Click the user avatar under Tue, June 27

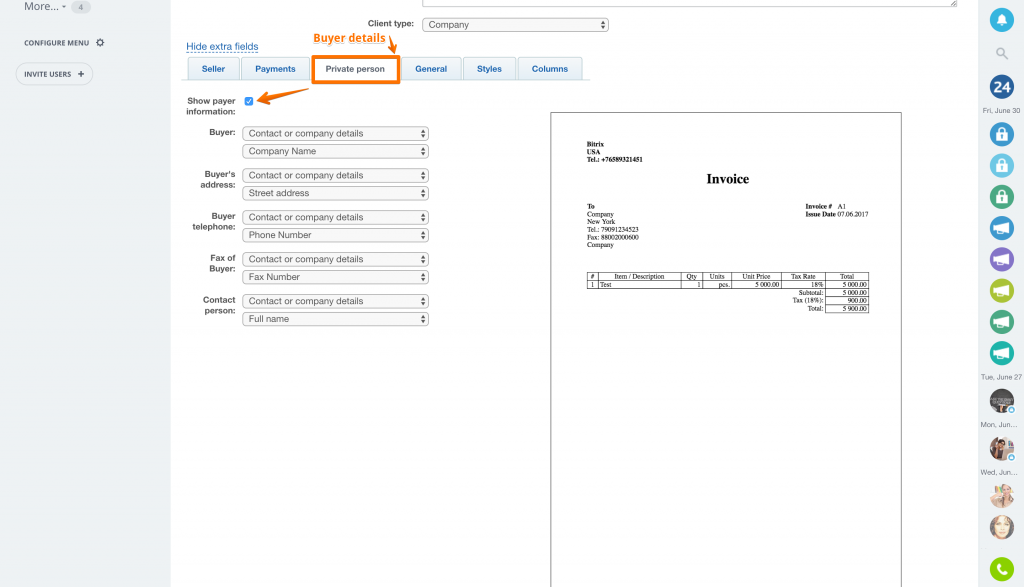pos(1001,401)
